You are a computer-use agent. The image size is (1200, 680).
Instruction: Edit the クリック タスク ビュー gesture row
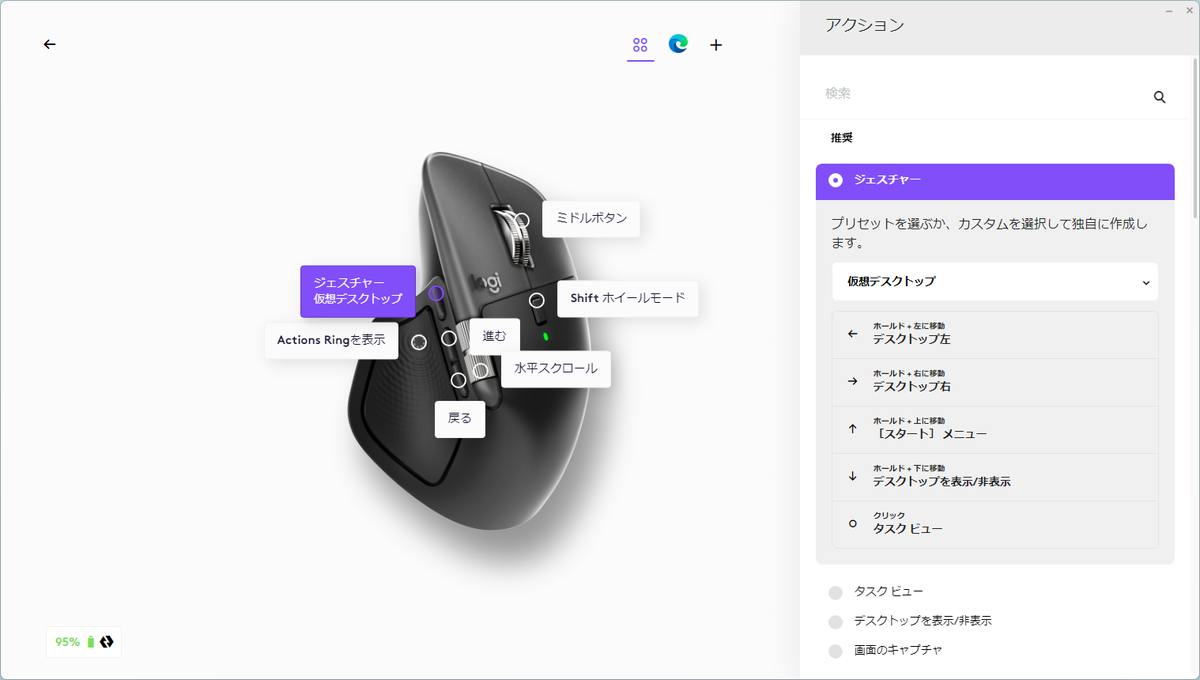click(995, 524)
